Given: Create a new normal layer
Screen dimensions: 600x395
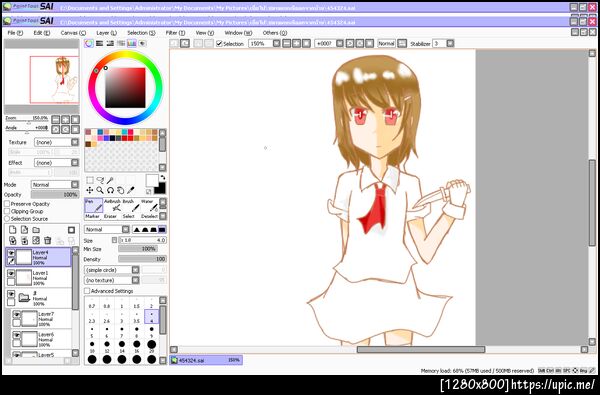Looking at the screenshot, I should (x=13, y=230).
